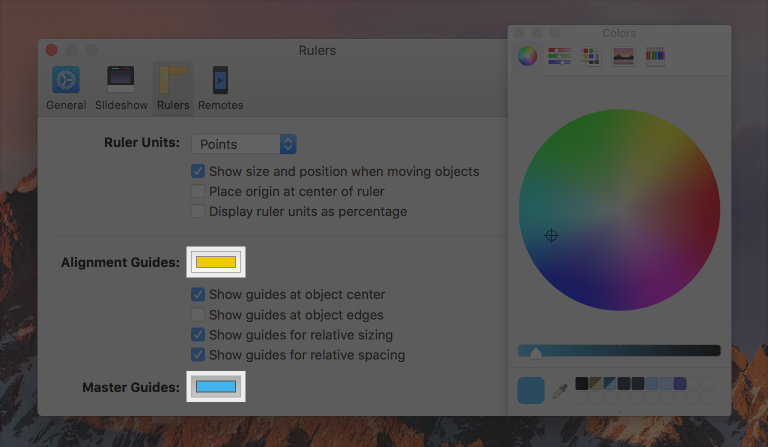The image size is (768, 447).
Task: Click the yellow Alignment Guides color well
Action: [x=216, y=262]
